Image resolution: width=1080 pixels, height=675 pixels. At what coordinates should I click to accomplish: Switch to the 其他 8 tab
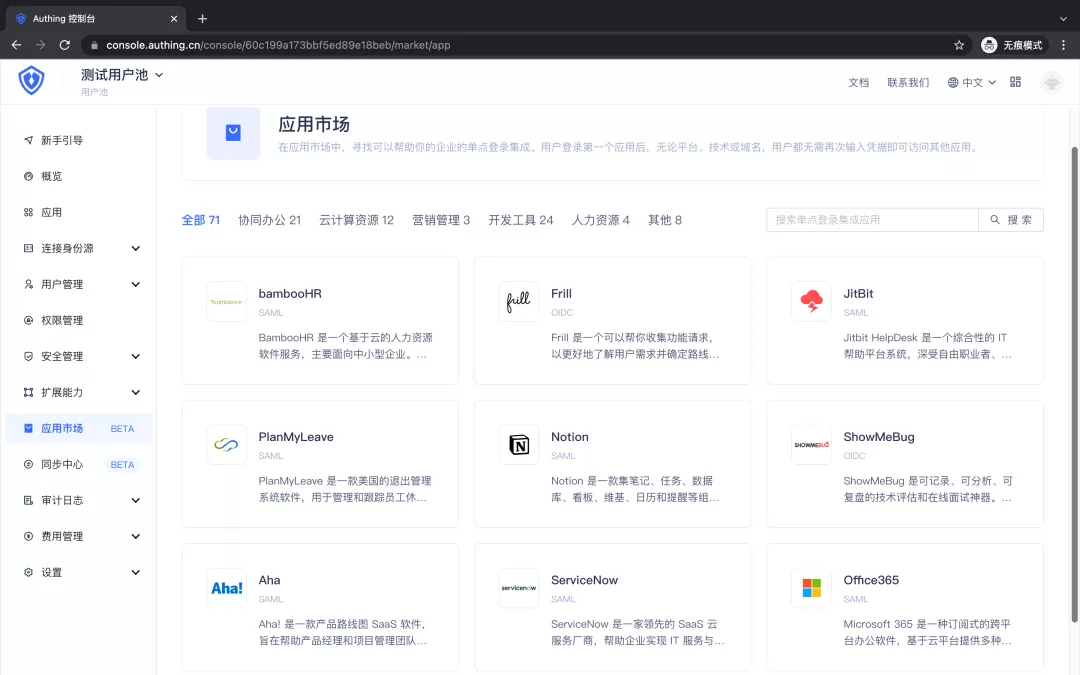(x=665, y=220)
